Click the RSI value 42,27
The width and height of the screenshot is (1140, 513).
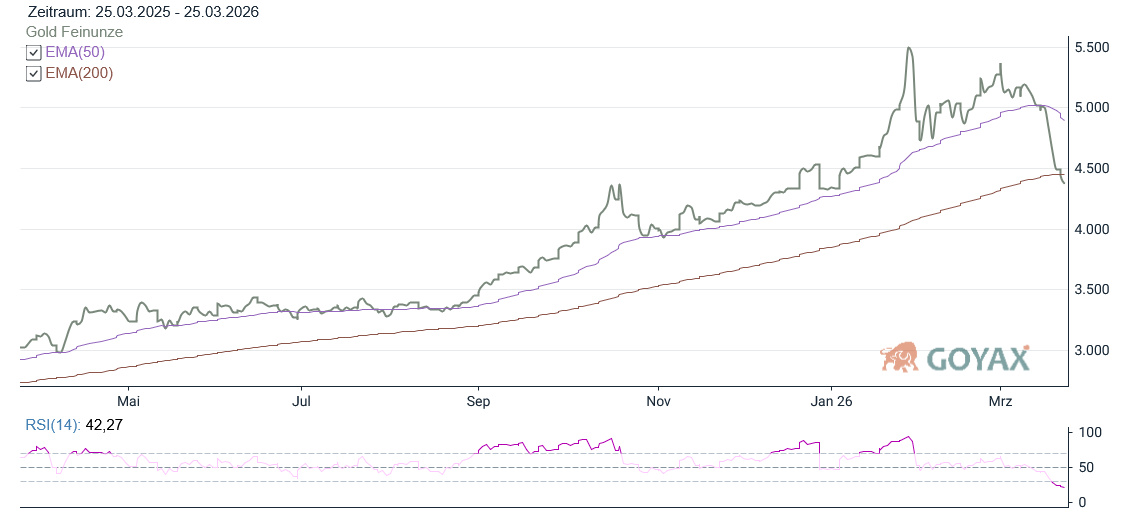(104, 425)
